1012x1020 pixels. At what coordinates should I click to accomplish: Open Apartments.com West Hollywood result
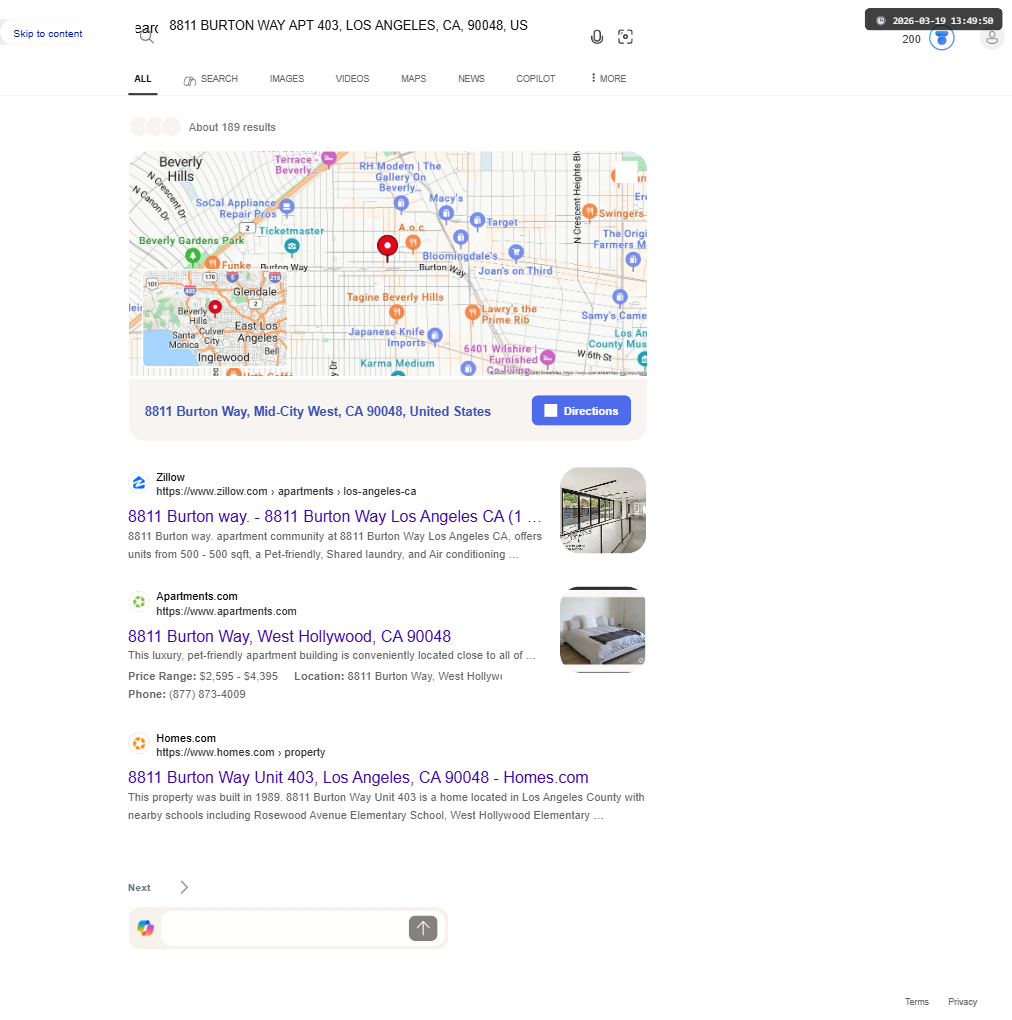289,636
